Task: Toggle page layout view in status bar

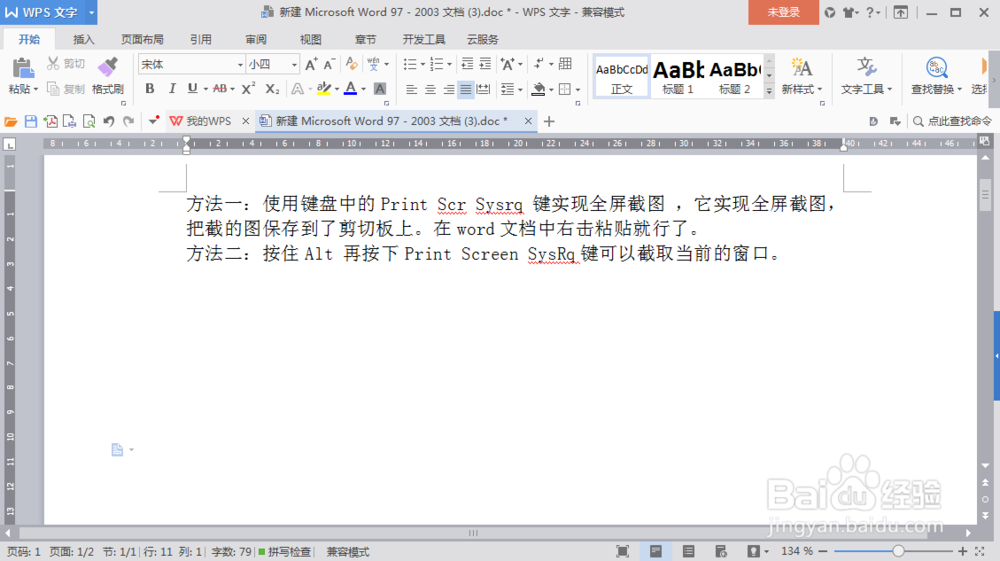Action: tap(656, 551)
